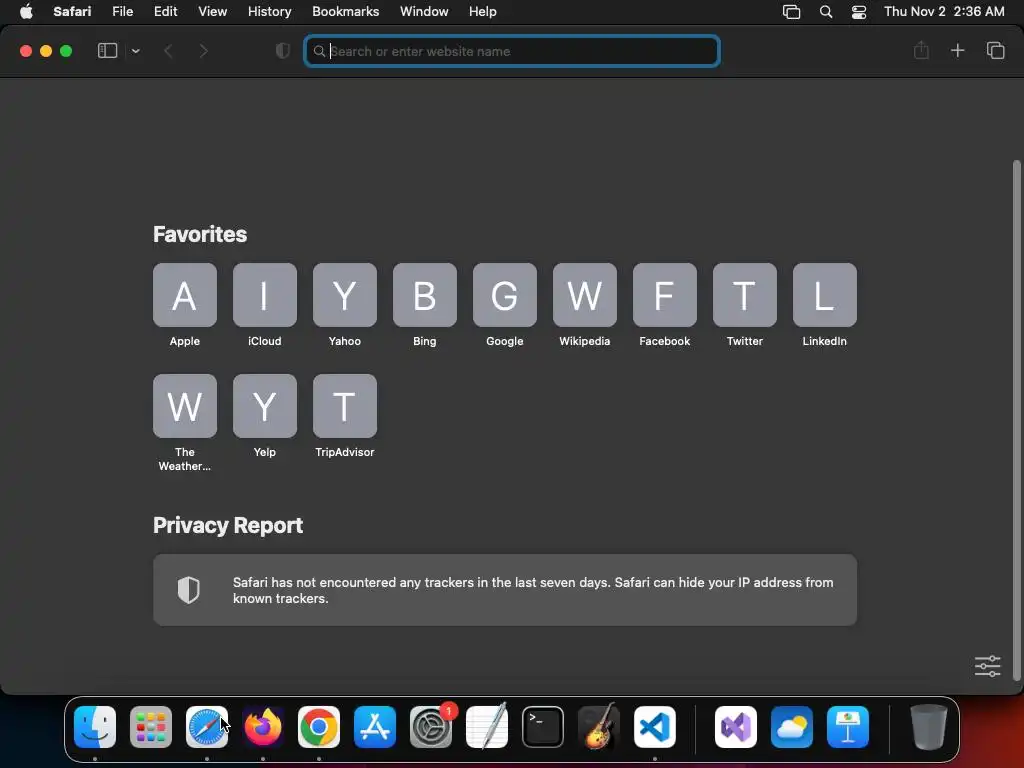Open the Yahoo favorite
Viewport: 1024px width, 768px height.
point(345,295)
